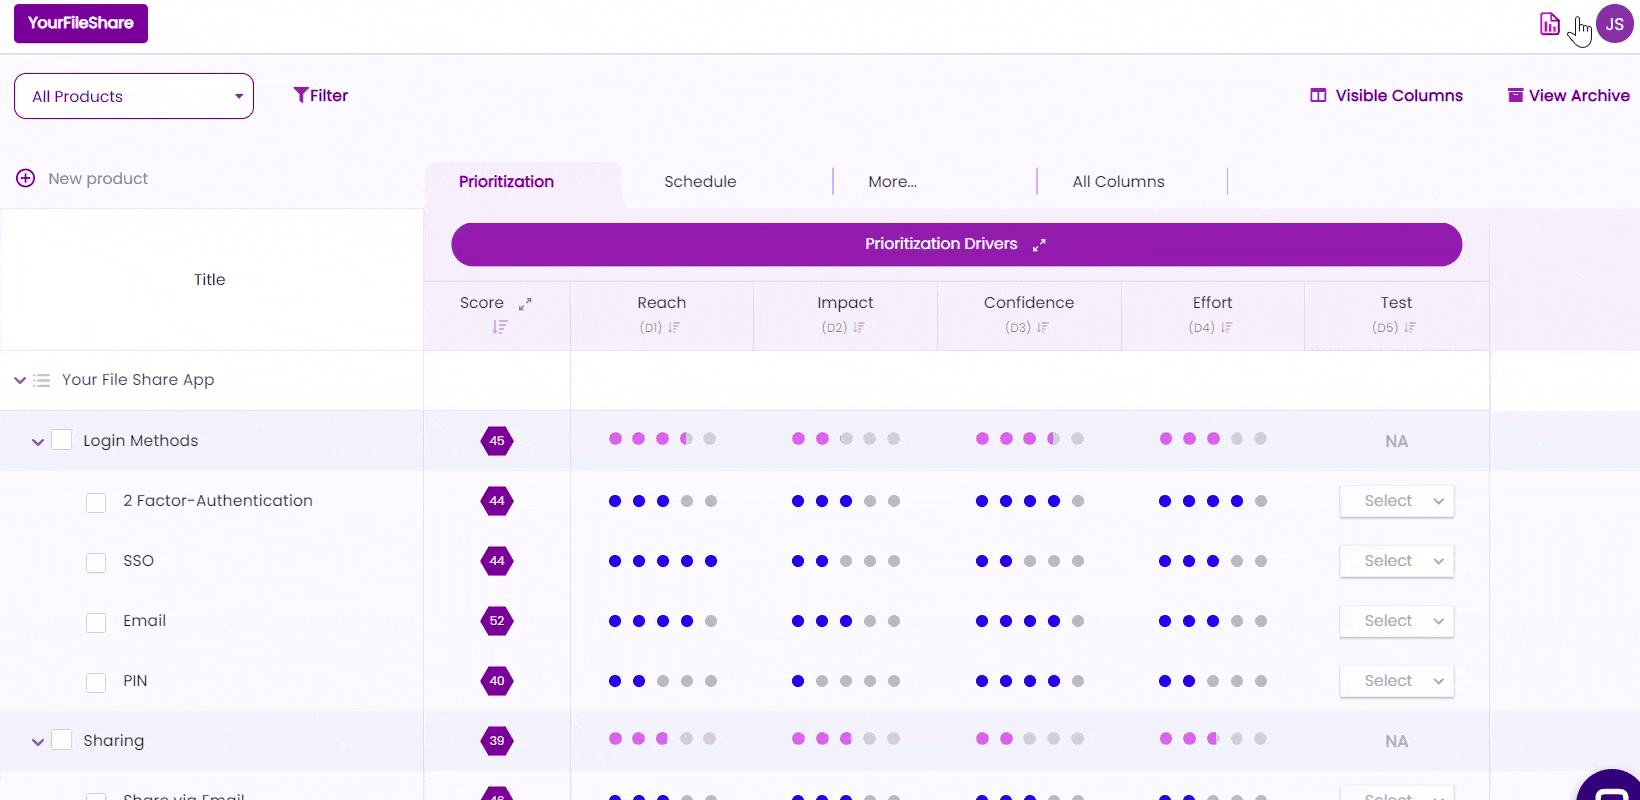Sort by Test (D5) sort icon
Viewport: 1640px width, 800px height.
coord(1410,327)
